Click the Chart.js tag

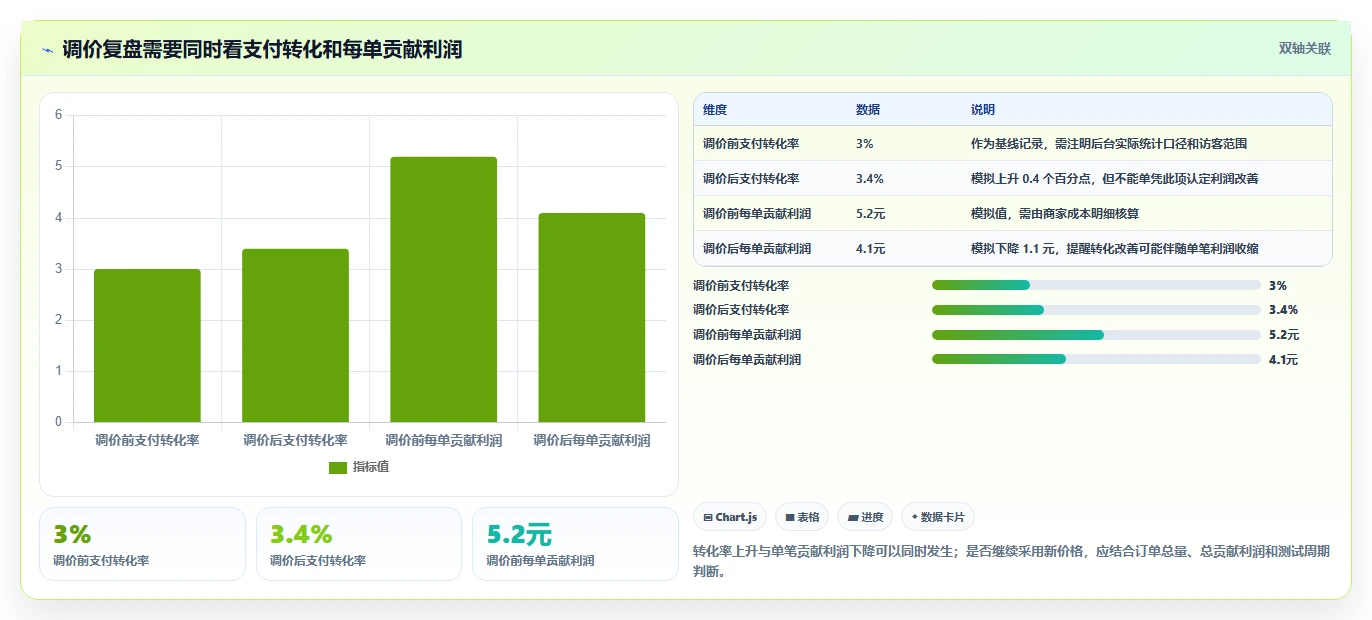coord(730,517)
